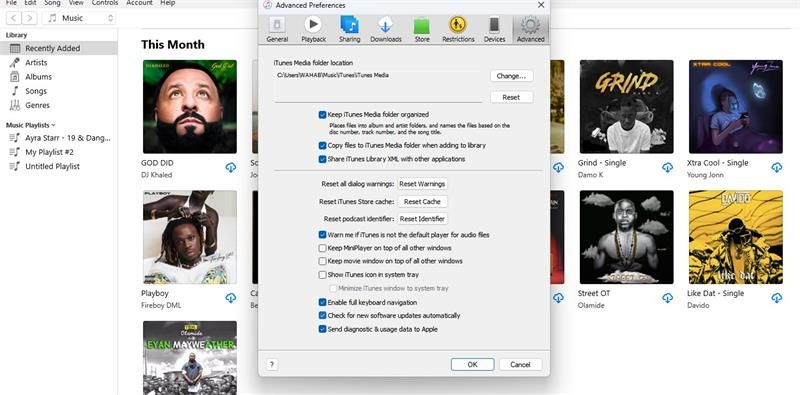
Task: Toggle Enable full keyboard navigation checkbox
Action: pyautogui.click(x=322, y=303)
